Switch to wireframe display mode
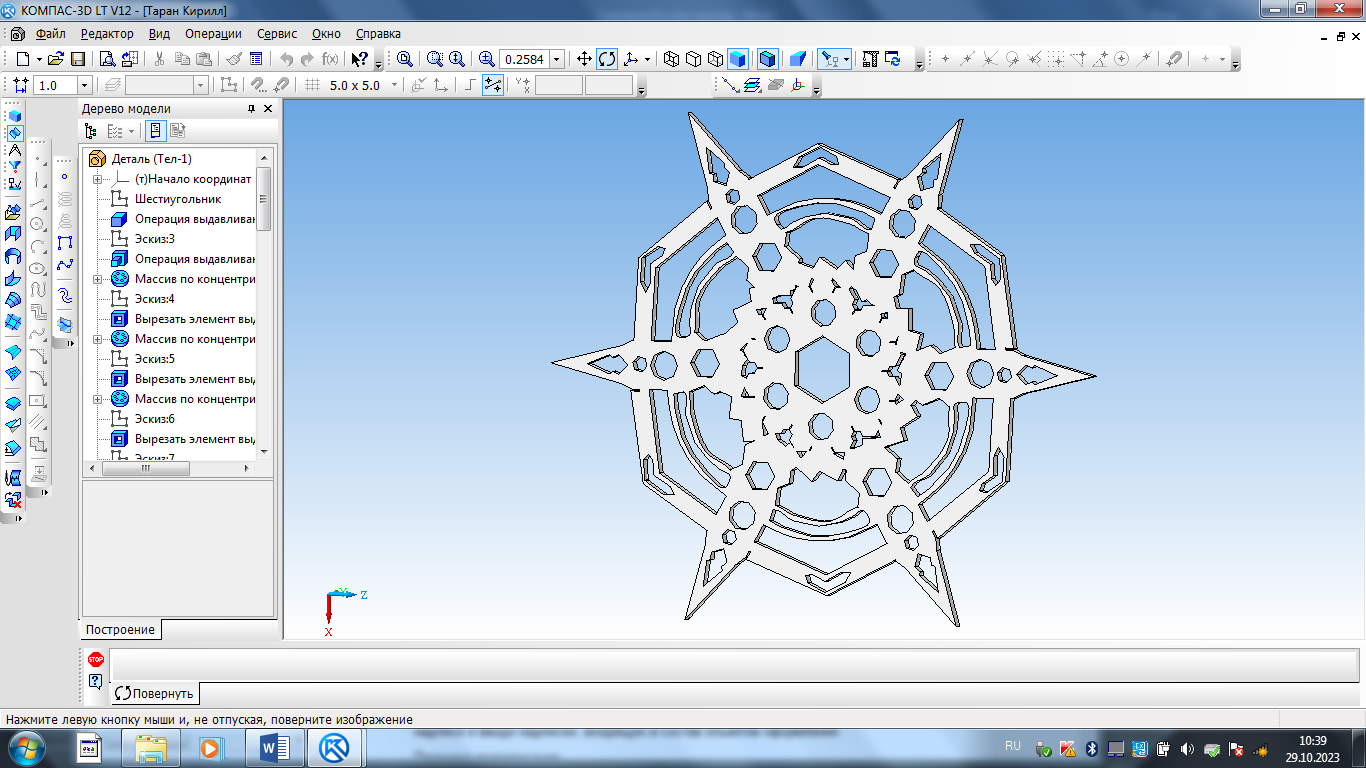This screenshot has width=1366, height=768. [671, 59]
